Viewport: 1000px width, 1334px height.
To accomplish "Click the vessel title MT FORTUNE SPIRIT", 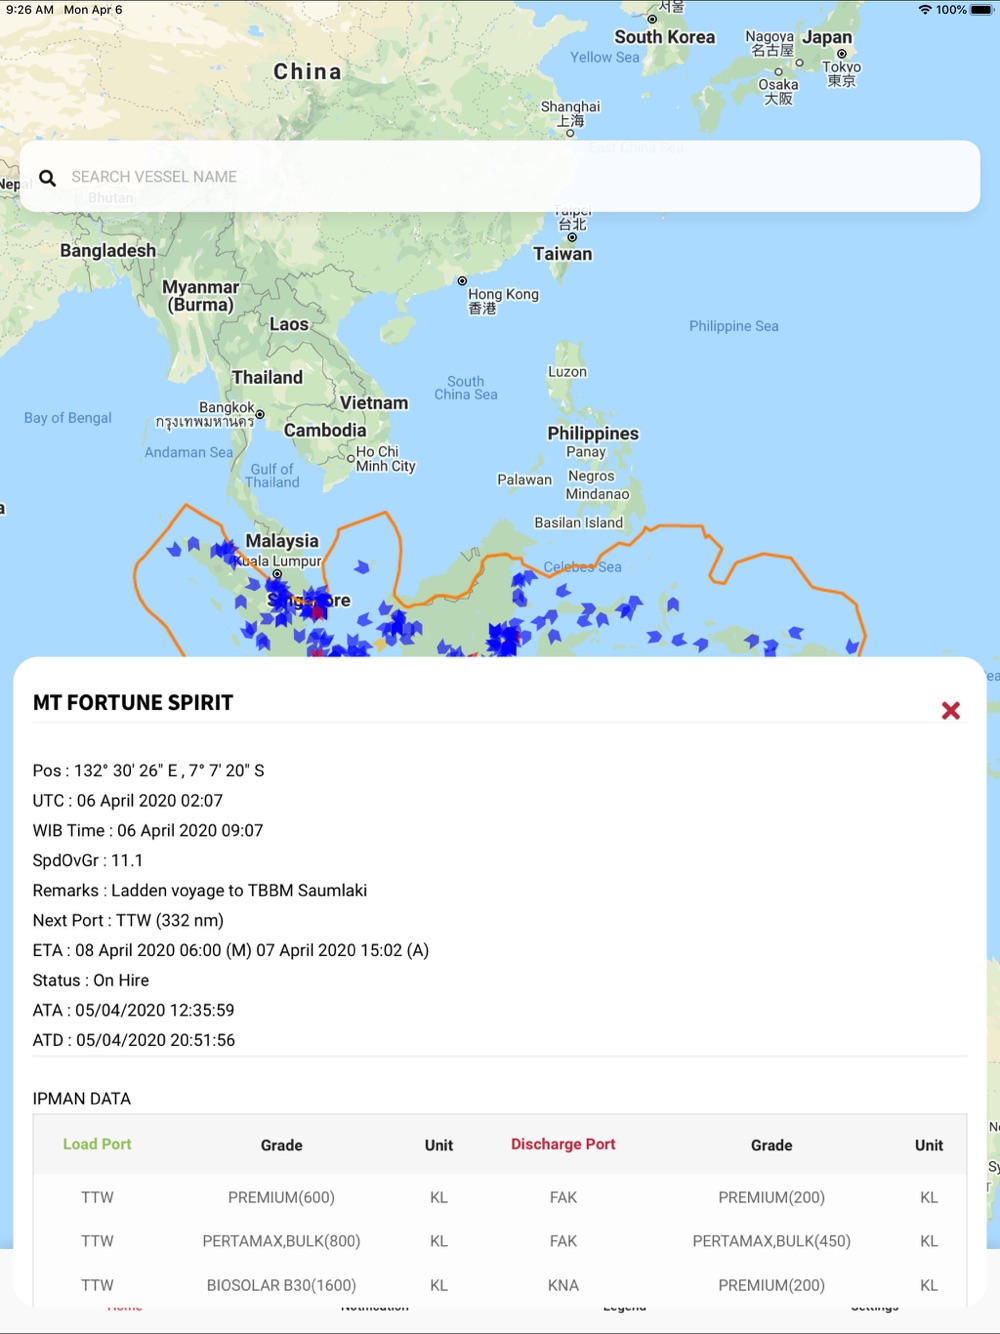I will (x=133, y=703).
